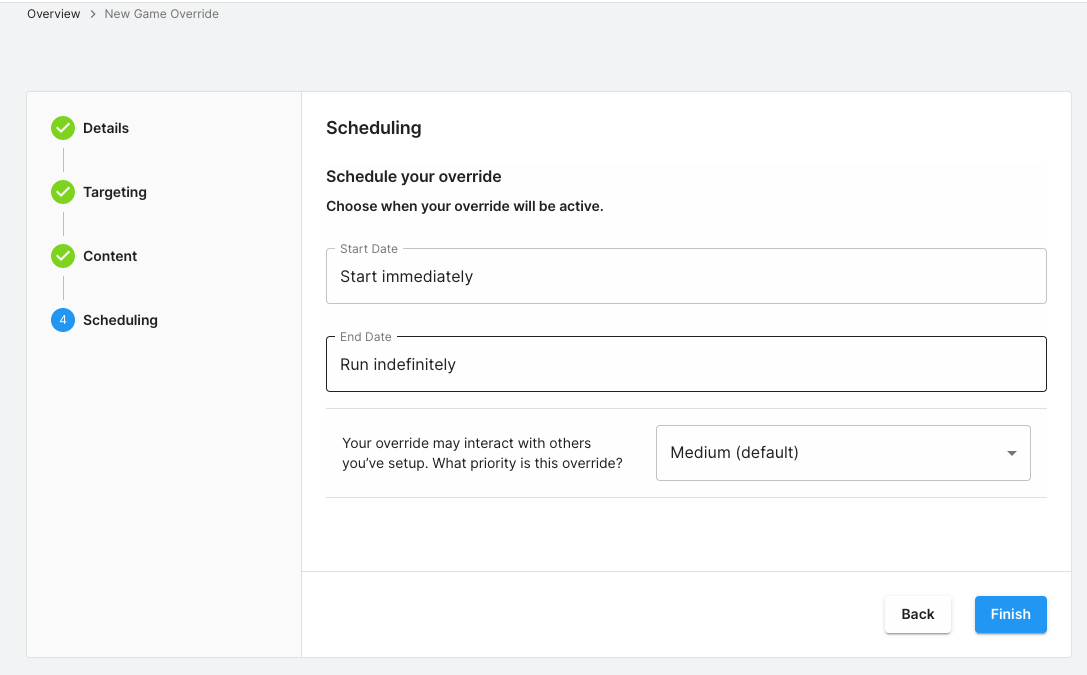The height and width of the screenshot is (675, 1087).
Task: Click the override priority question text
Action: click(x=482, y=453)
